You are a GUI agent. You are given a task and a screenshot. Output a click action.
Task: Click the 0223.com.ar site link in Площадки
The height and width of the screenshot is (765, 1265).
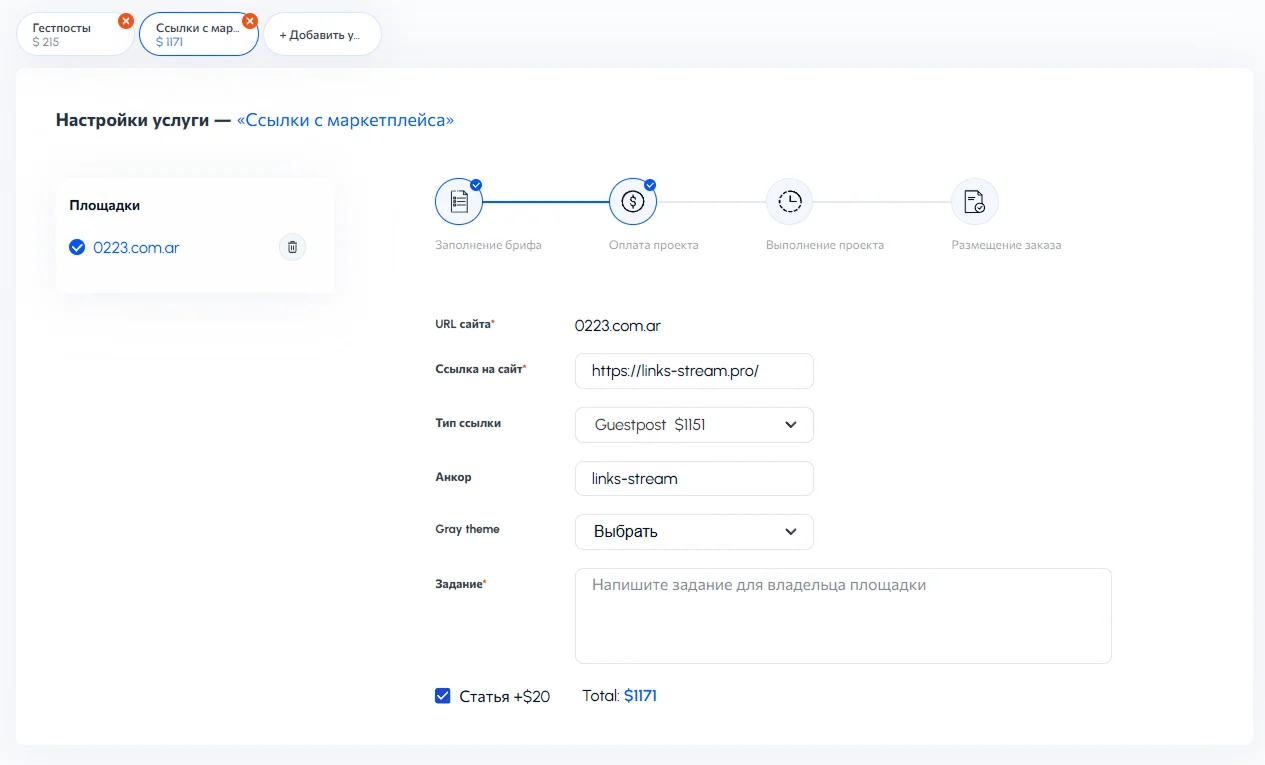click(136, 247)
